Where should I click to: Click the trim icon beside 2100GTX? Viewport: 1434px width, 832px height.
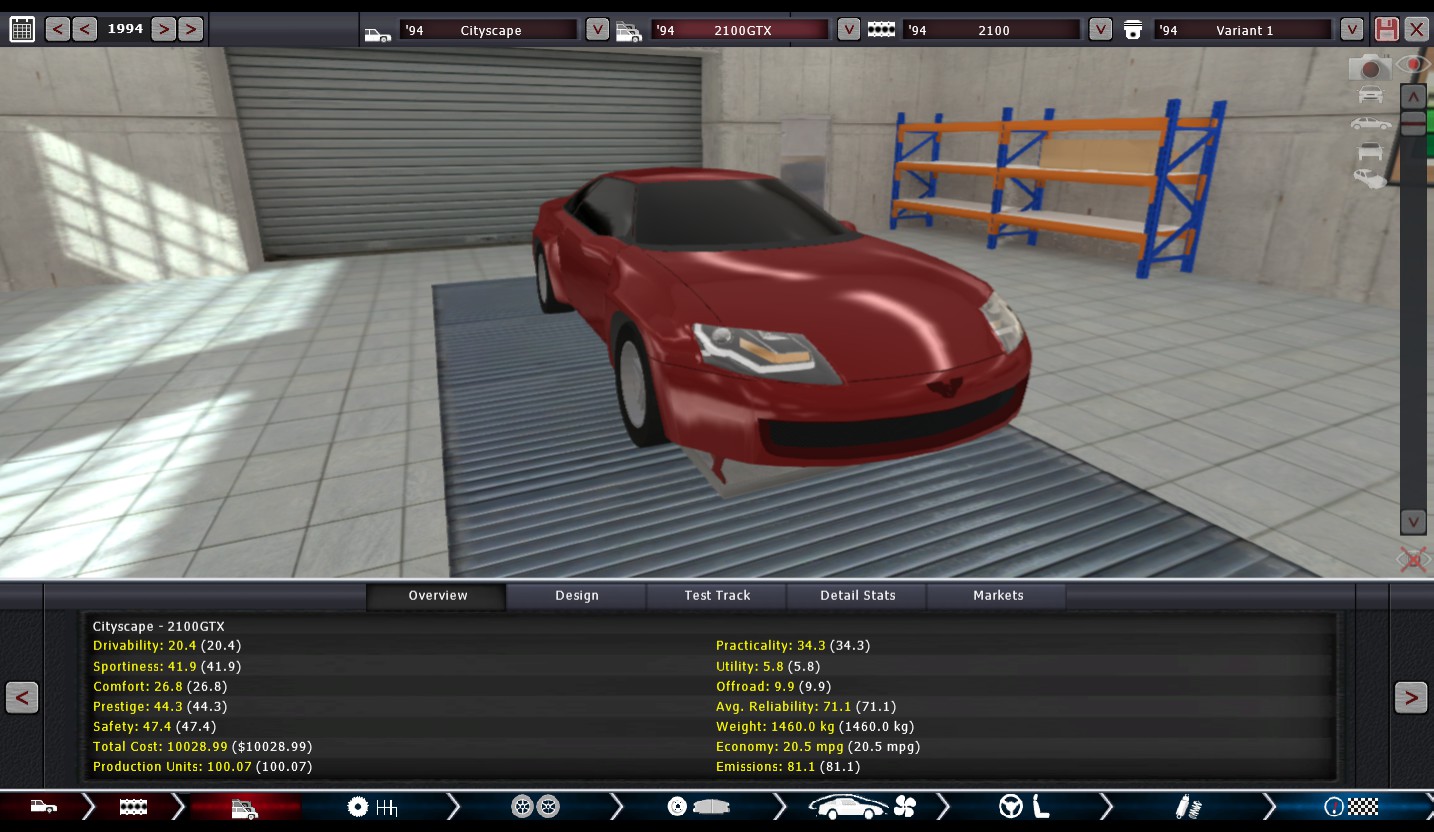[629, 32]
